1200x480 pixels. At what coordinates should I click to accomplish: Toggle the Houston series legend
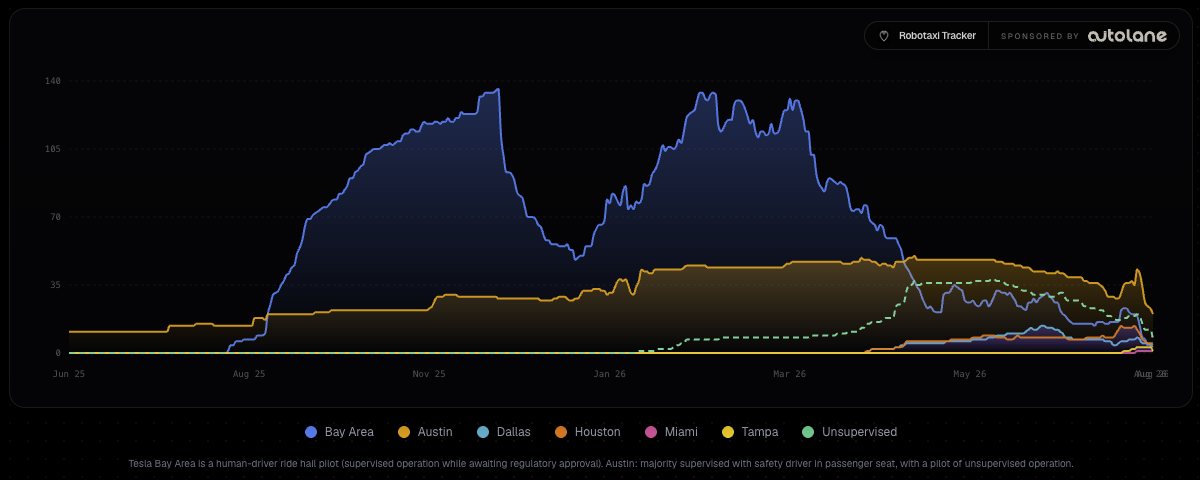point(588,432)
